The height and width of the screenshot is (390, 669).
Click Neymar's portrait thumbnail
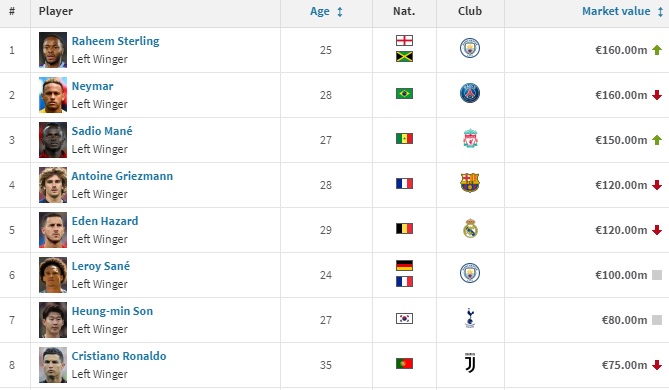[53, 95]
